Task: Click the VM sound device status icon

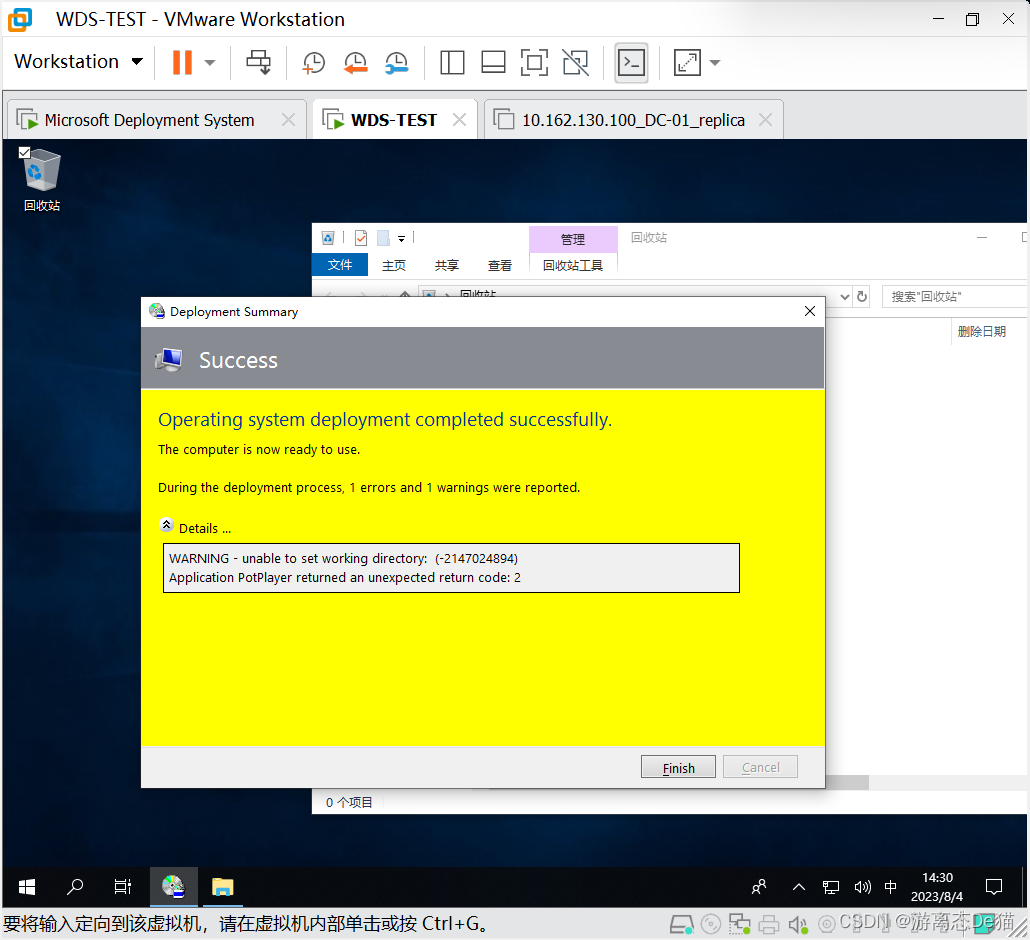Action: pyautogui.click(x=797, y=924)
